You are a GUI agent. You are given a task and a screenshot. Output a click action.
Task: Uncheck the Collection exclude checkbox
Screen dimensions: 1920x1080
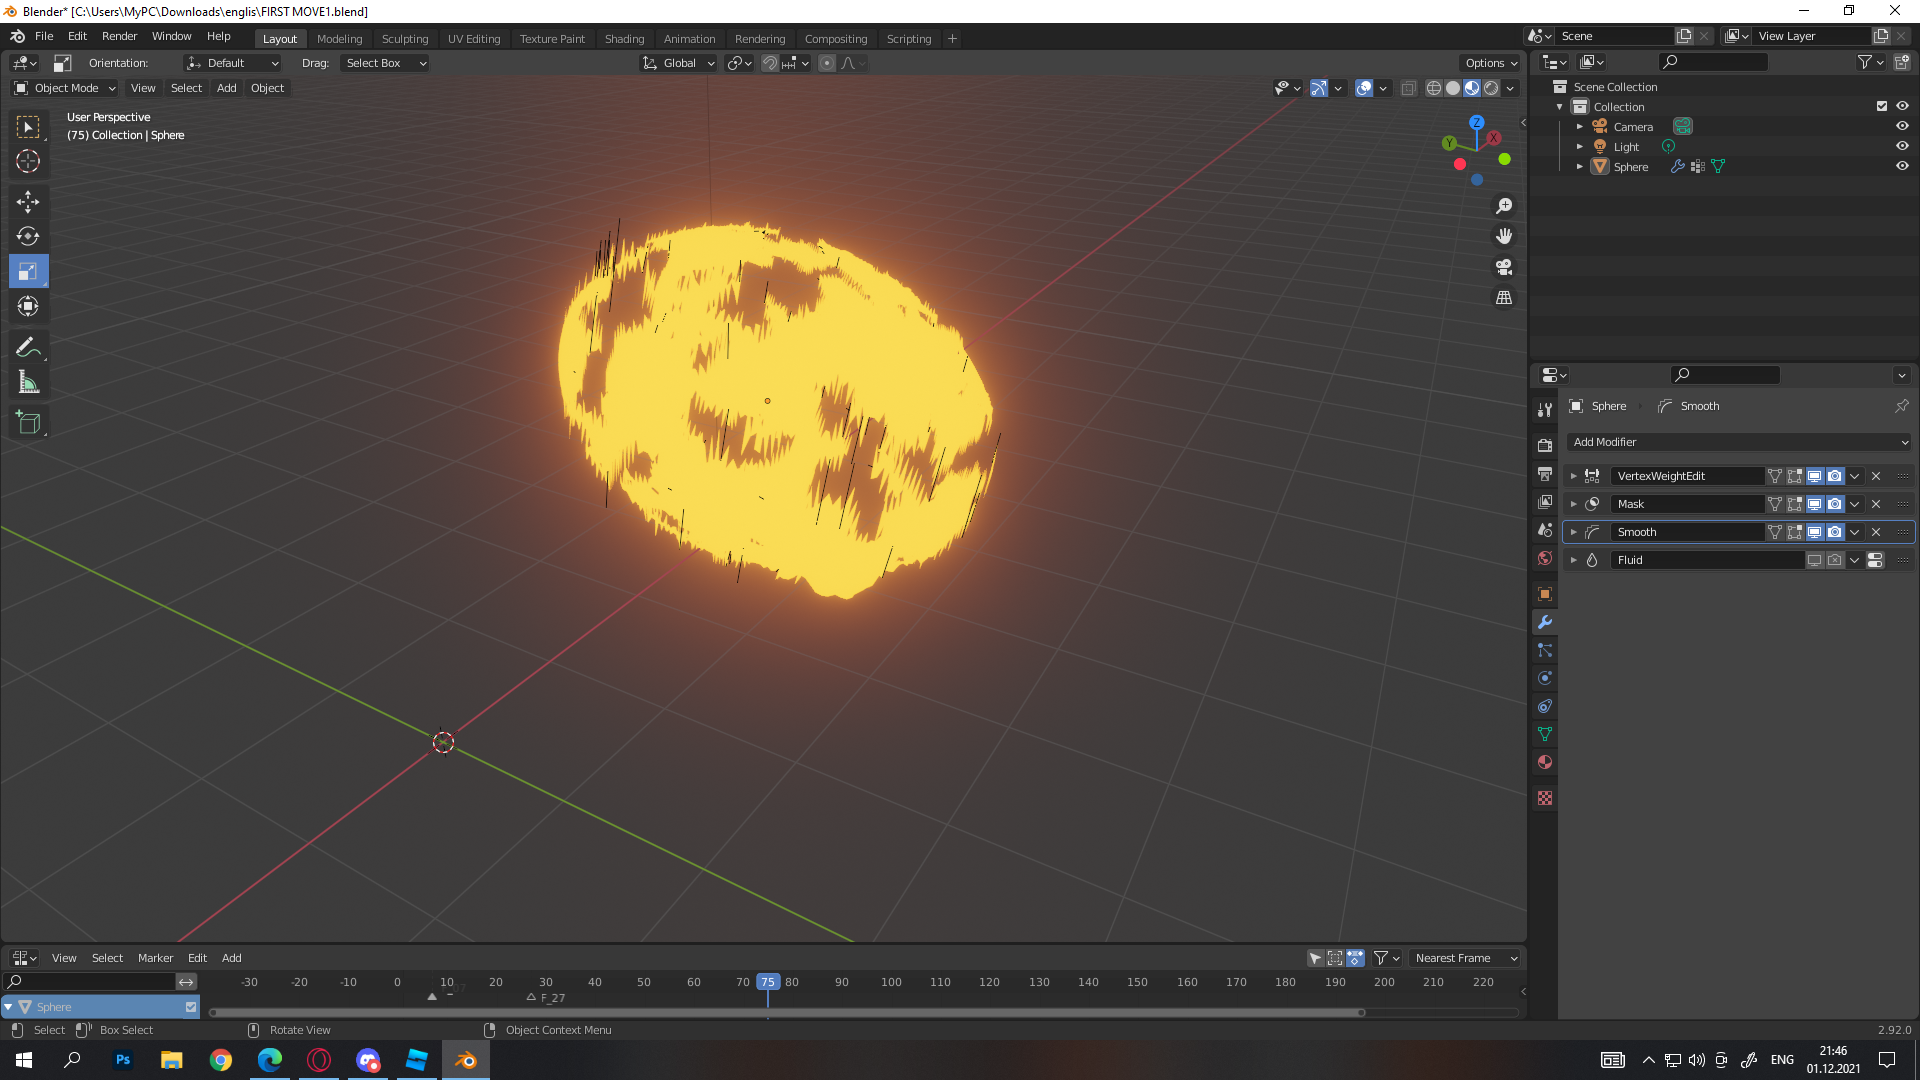pyautogui.click(x=1881, y=106)
